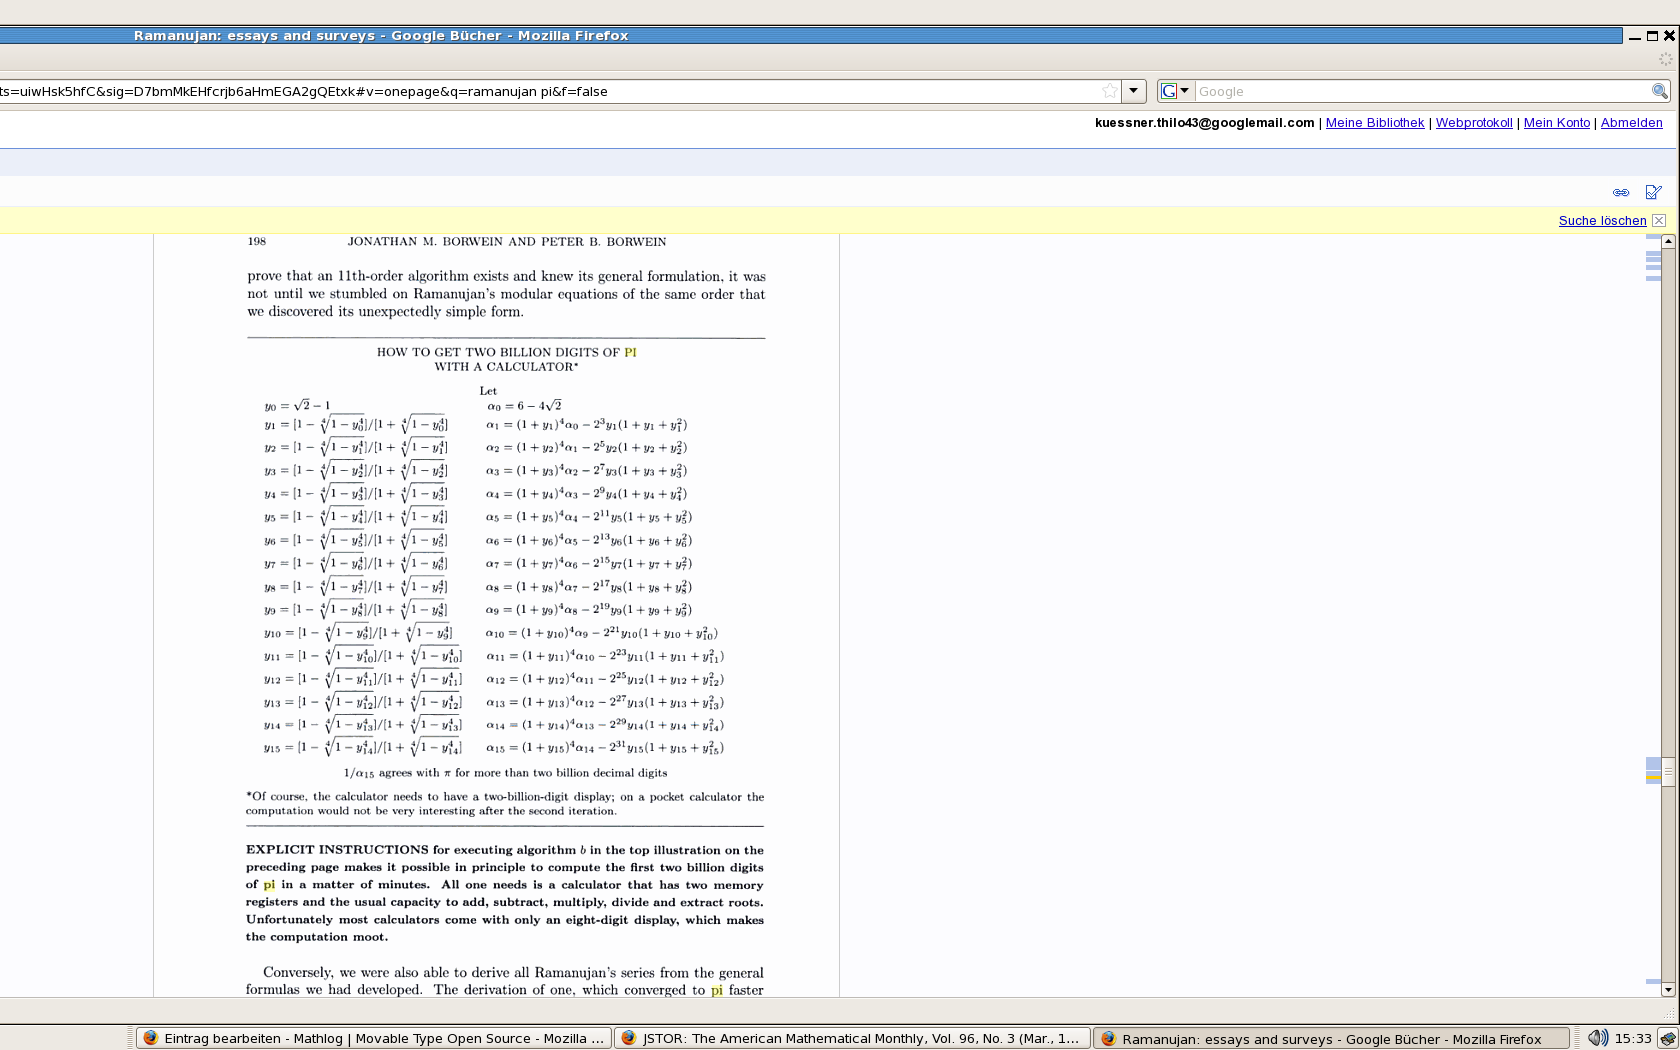Open the volume speaker icon in tray
The width and height of the screenshot is (1680, 1050).
[1597, 1038]
